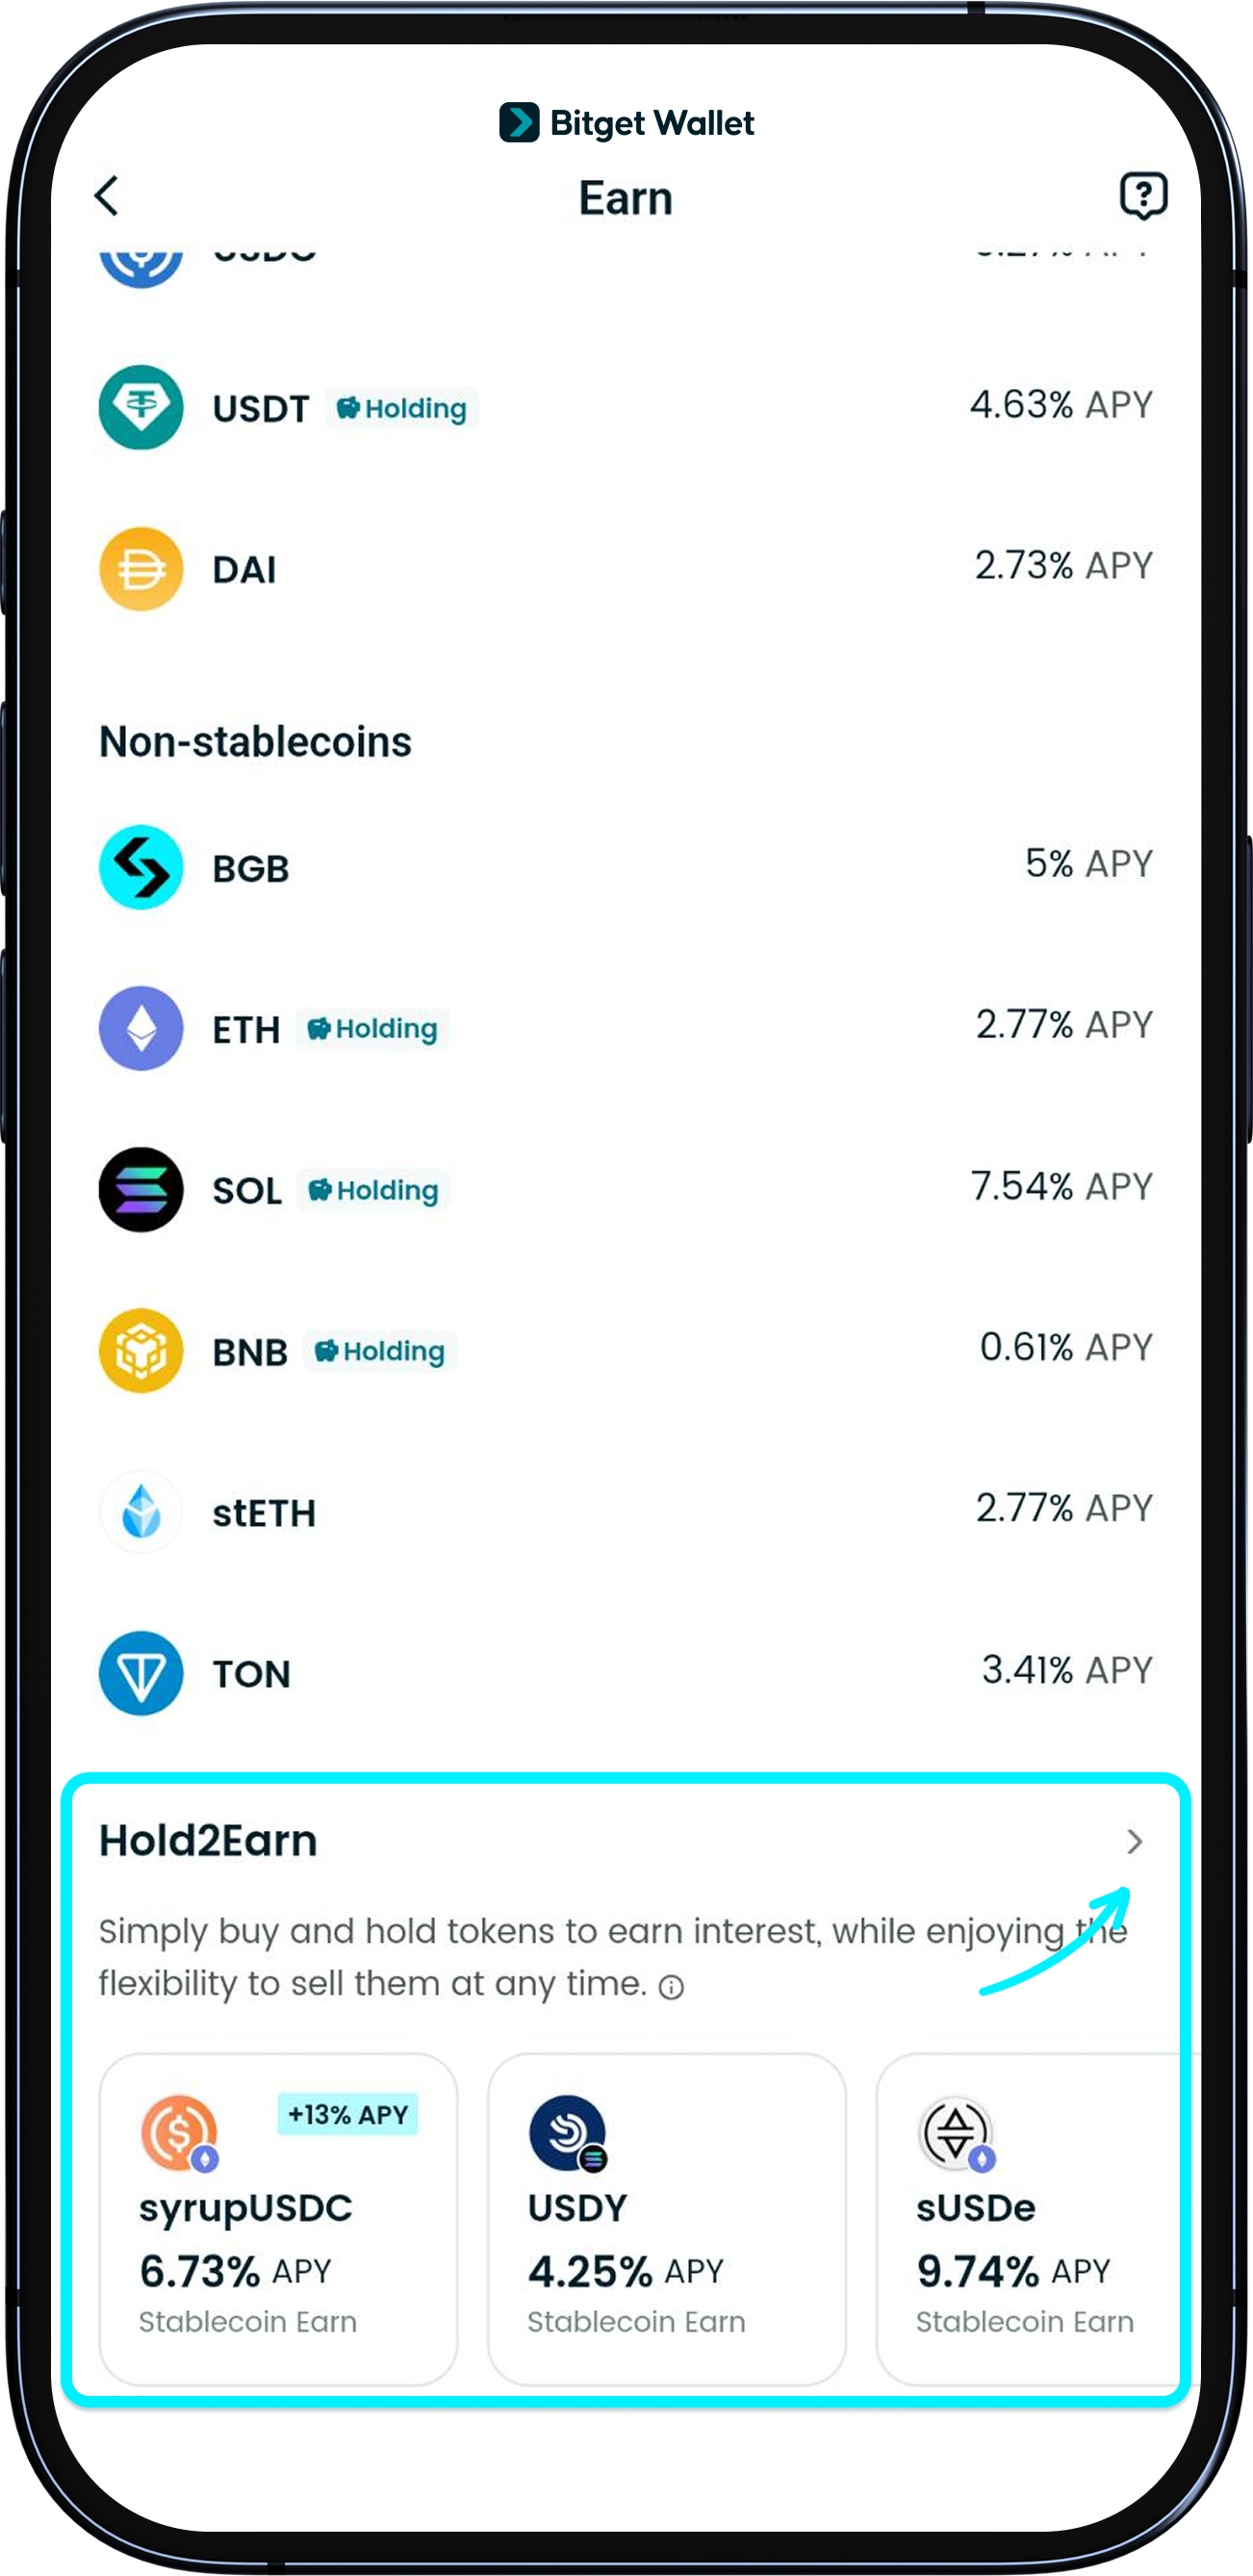The image size is (1253, 2576).
Task: Select the USDT token icon
Action: [x=141, y=408]
